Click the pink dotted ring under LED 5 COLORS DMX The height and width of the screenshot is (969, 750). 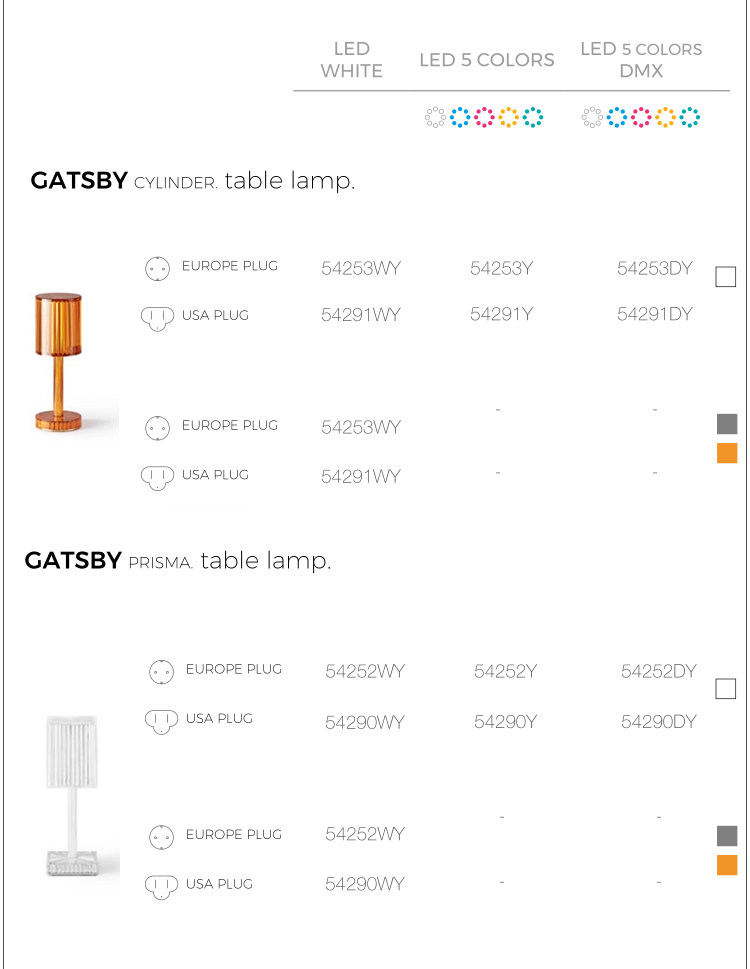(641, 118)
